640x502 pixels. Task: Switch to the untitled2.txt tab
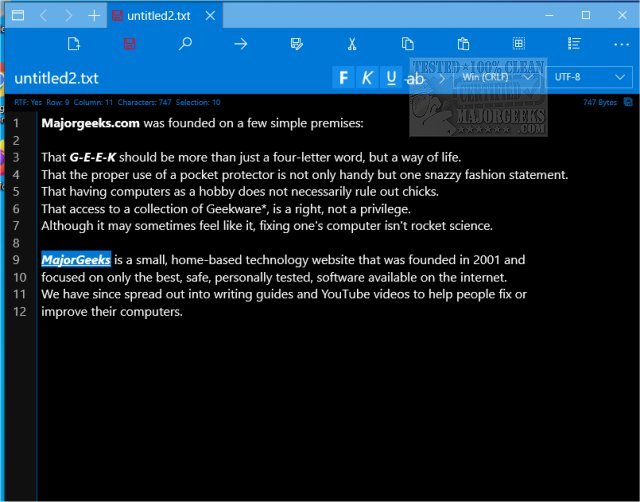point(158,16)
